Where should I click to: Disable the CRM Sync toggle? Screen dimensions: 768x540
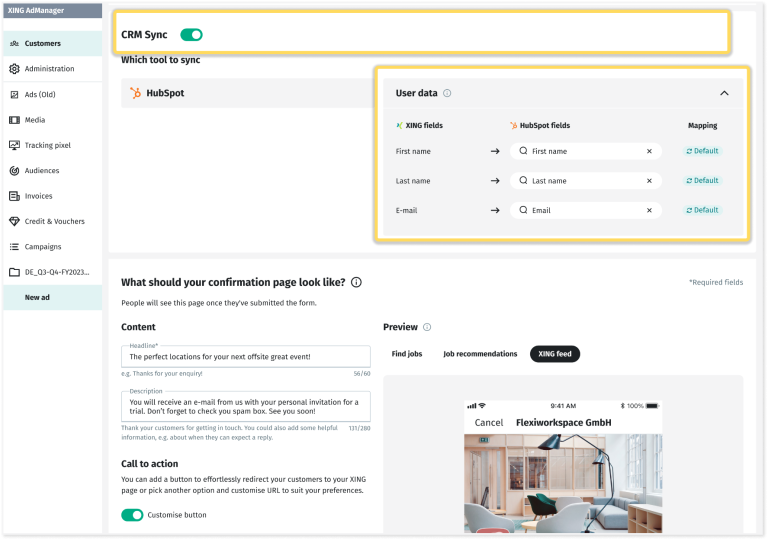191,35
